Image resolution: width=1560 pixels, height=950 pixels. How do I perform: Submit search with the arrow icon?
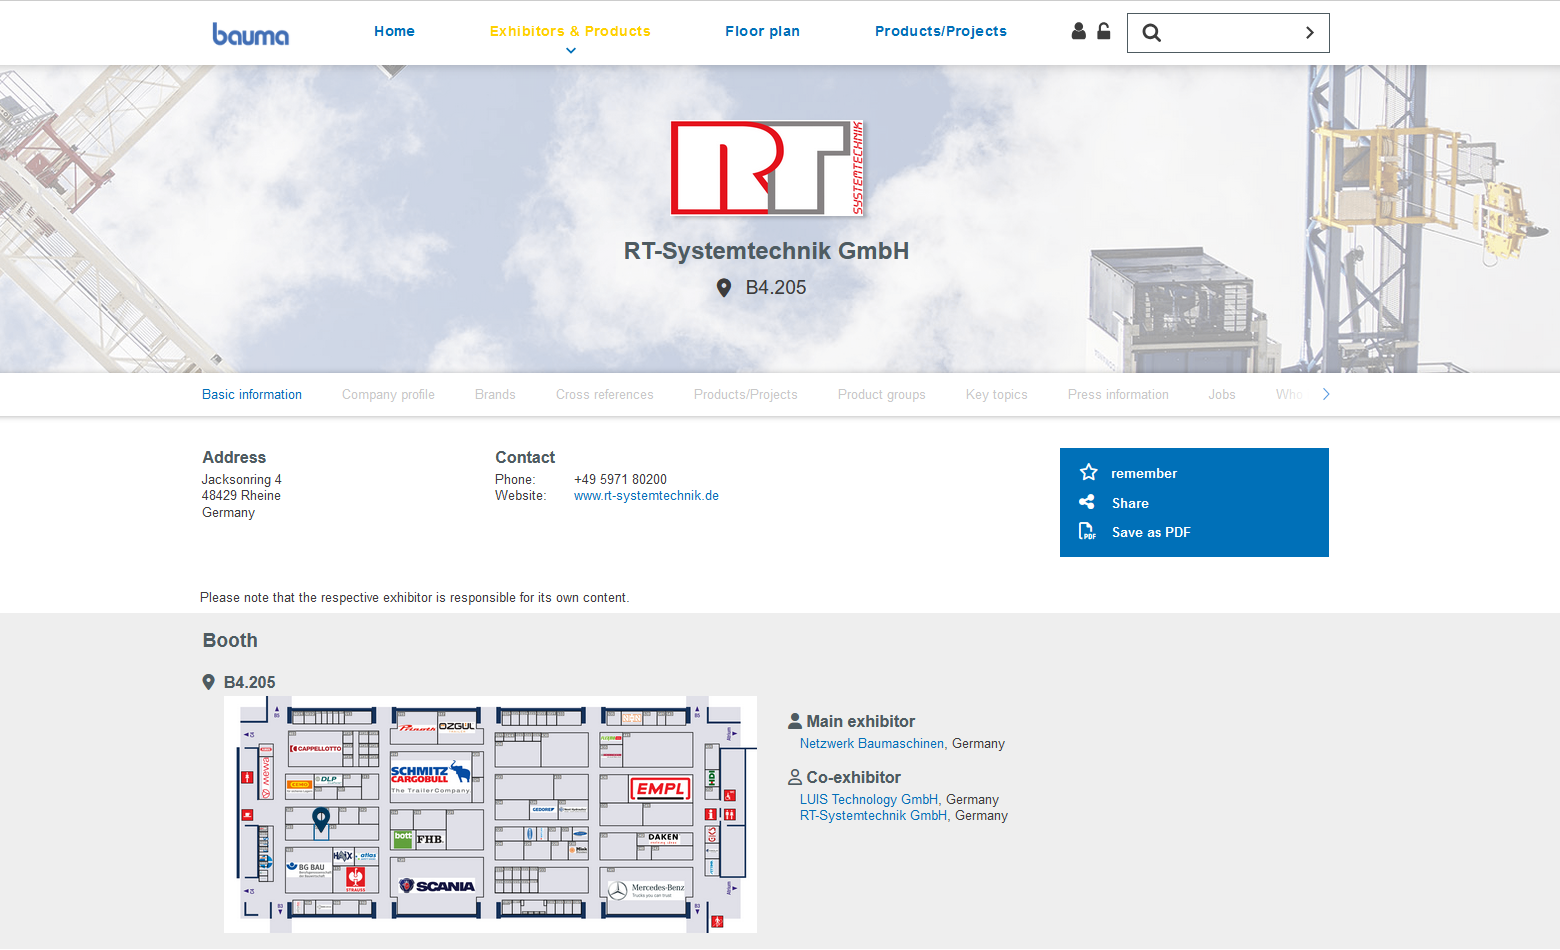1309,33
